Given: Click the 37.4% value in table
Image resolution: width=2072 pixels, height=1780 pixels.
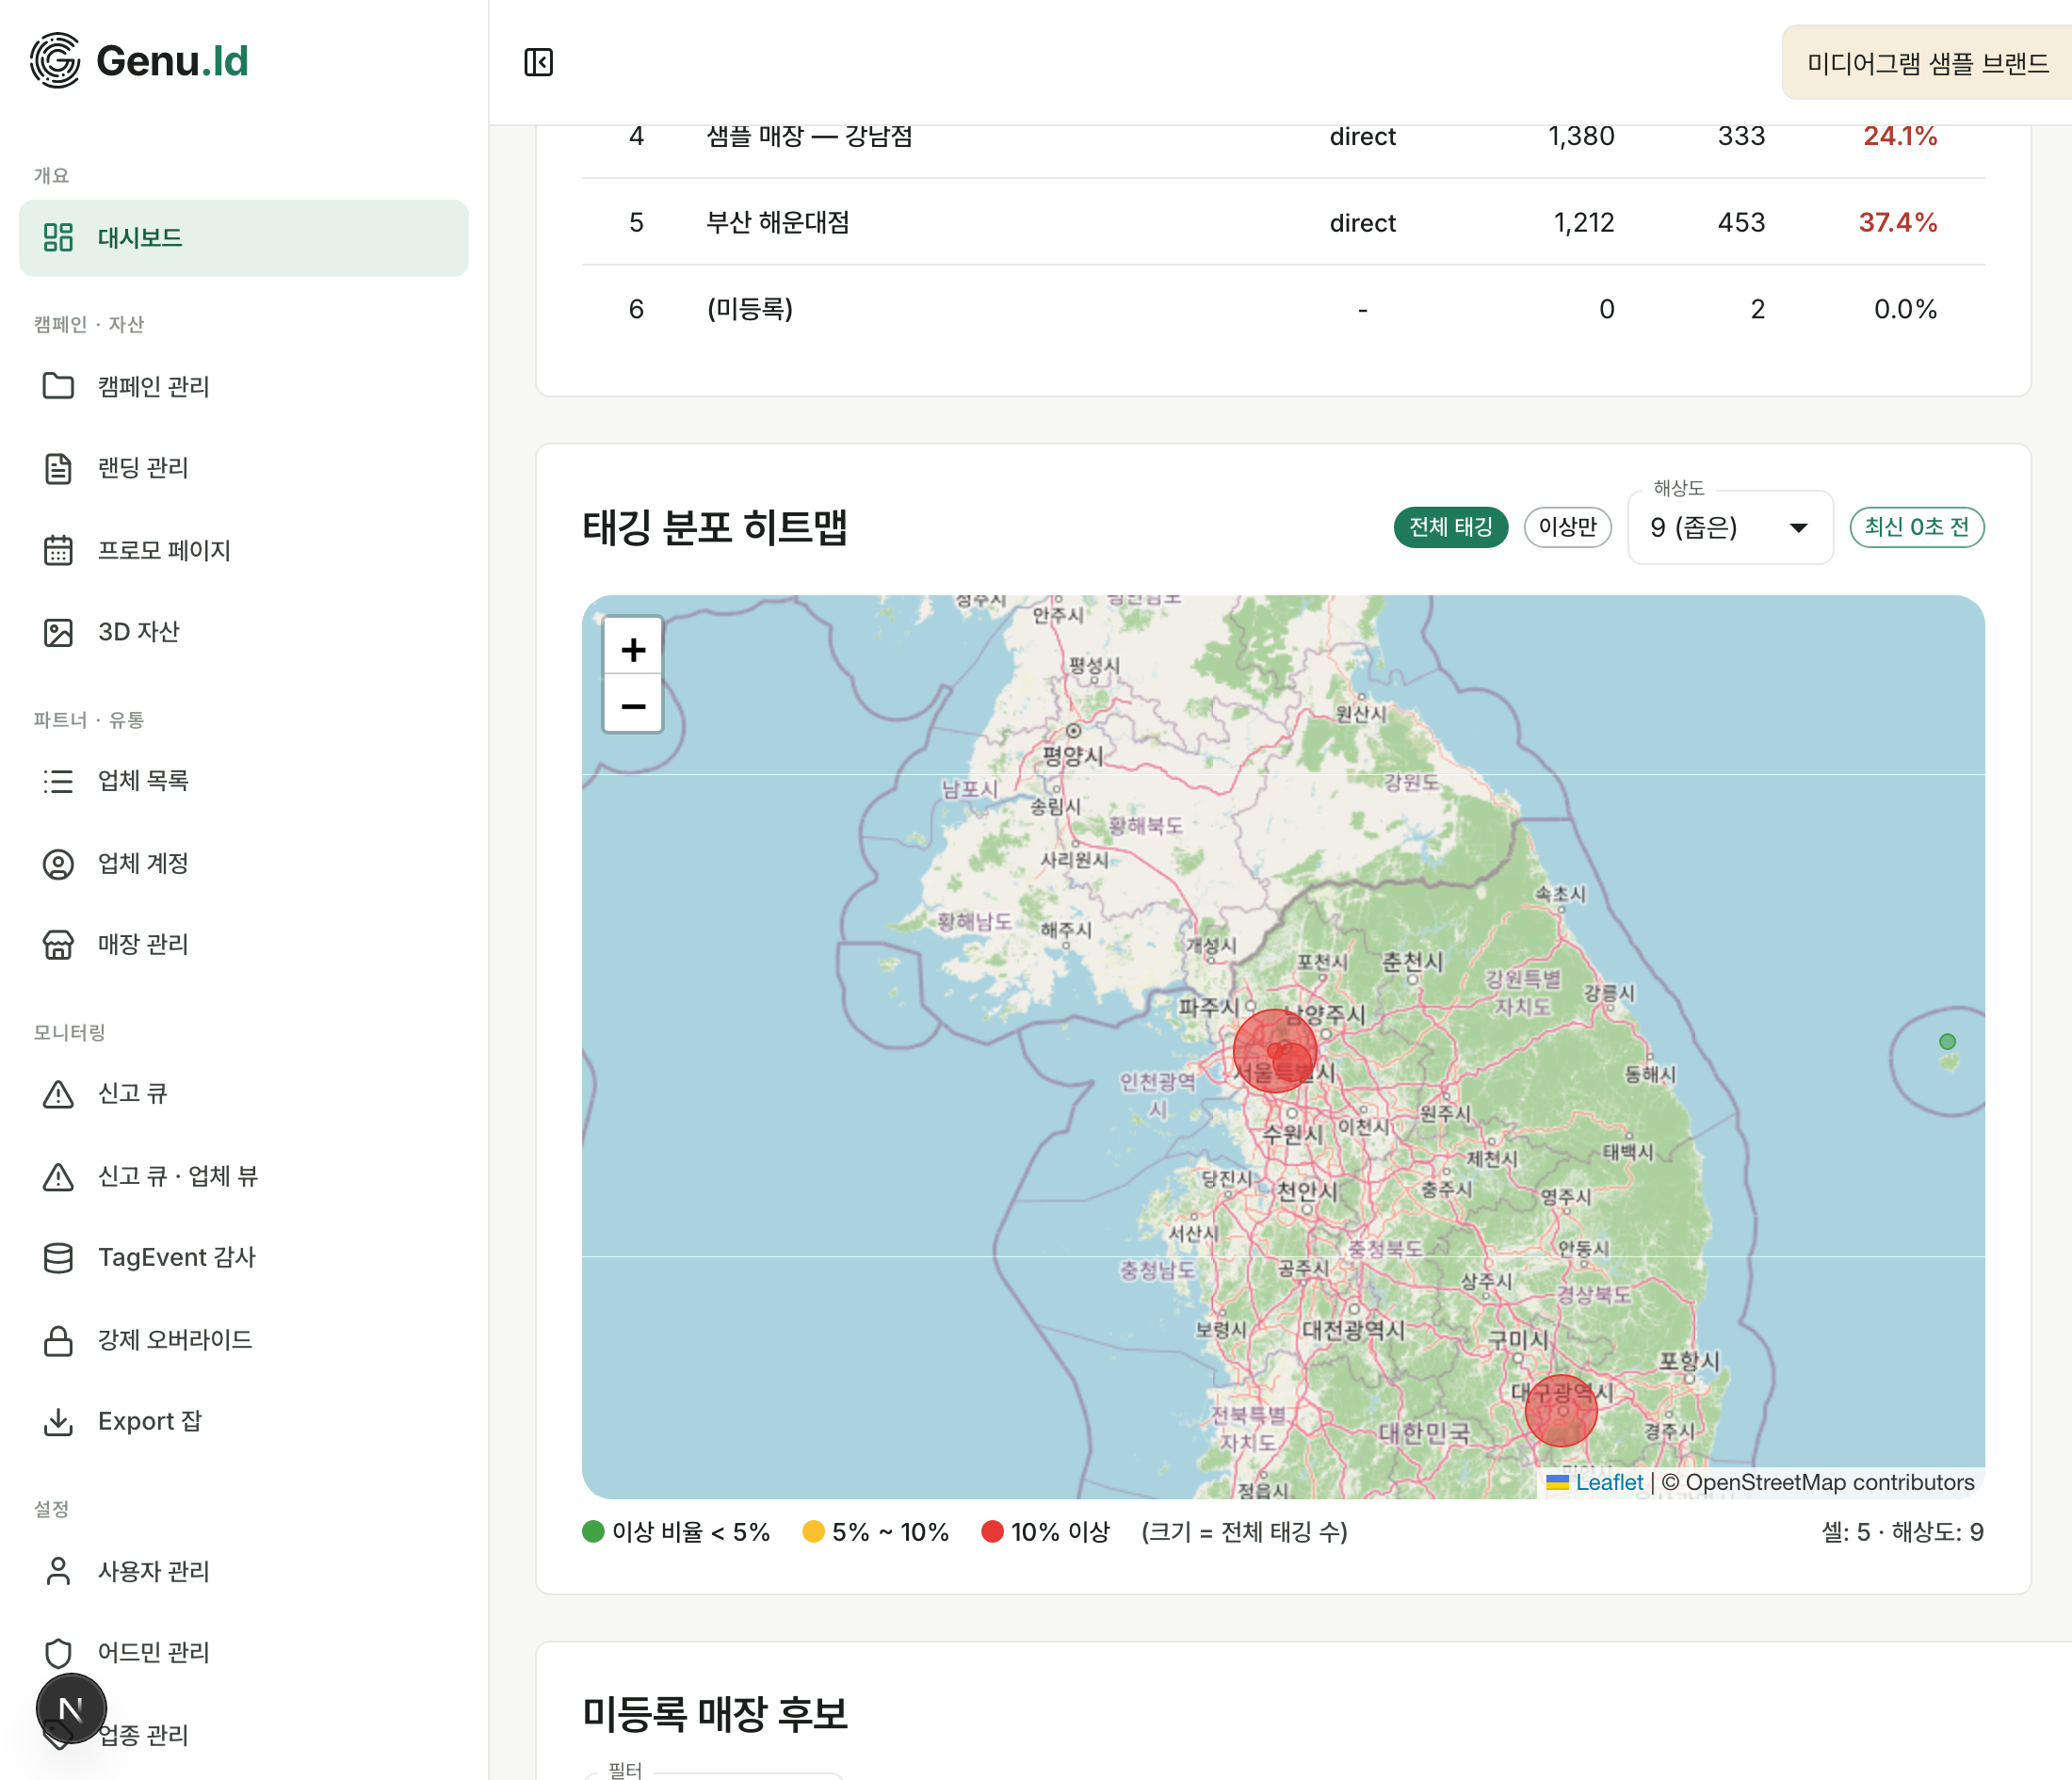Looking at the screenshot, I should pyautogui.click(x=1897, y=222).
